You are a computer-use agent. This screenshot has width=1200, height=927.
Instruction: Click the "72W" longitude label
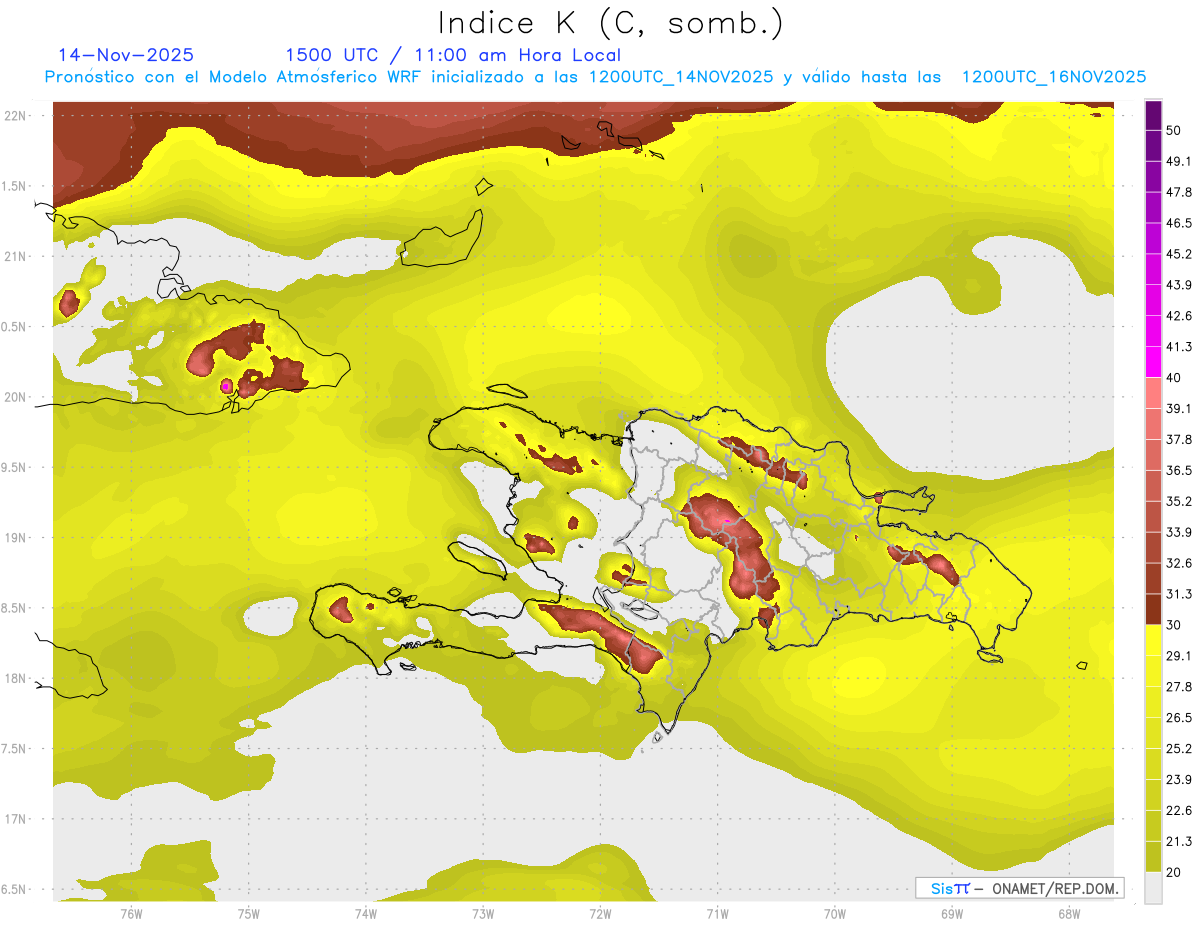click(600, 914)
